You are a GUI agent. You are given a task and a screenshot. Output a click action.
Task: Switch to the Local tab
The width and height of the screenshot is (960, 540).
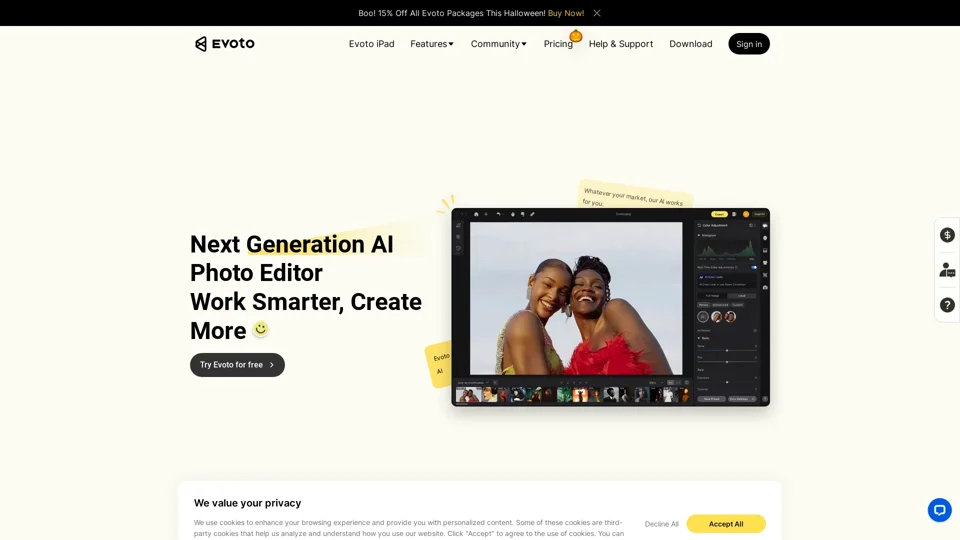pos(741,296)
